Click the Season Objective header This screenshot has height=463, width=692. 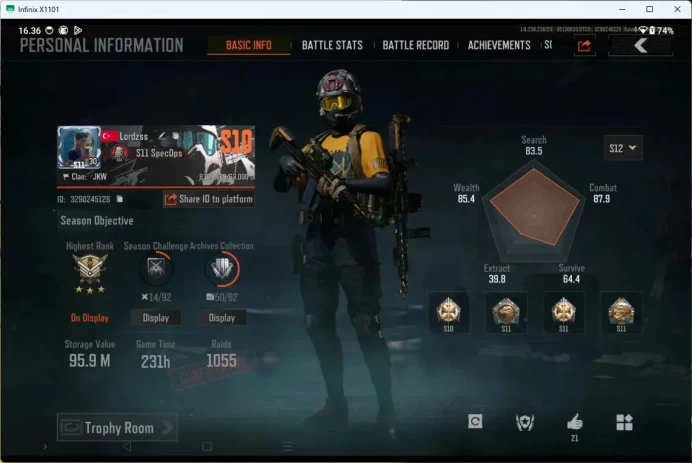97,221
